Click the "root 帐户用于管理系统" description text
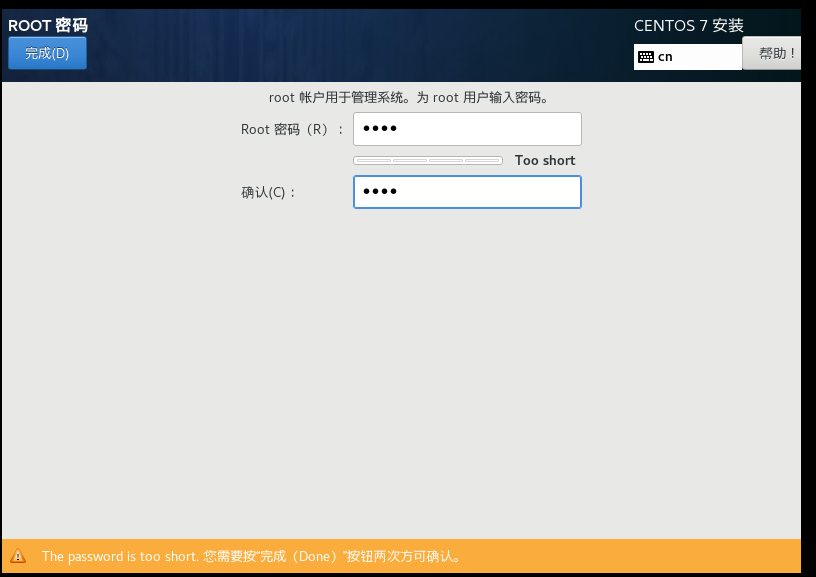 [x=409, y=97]
